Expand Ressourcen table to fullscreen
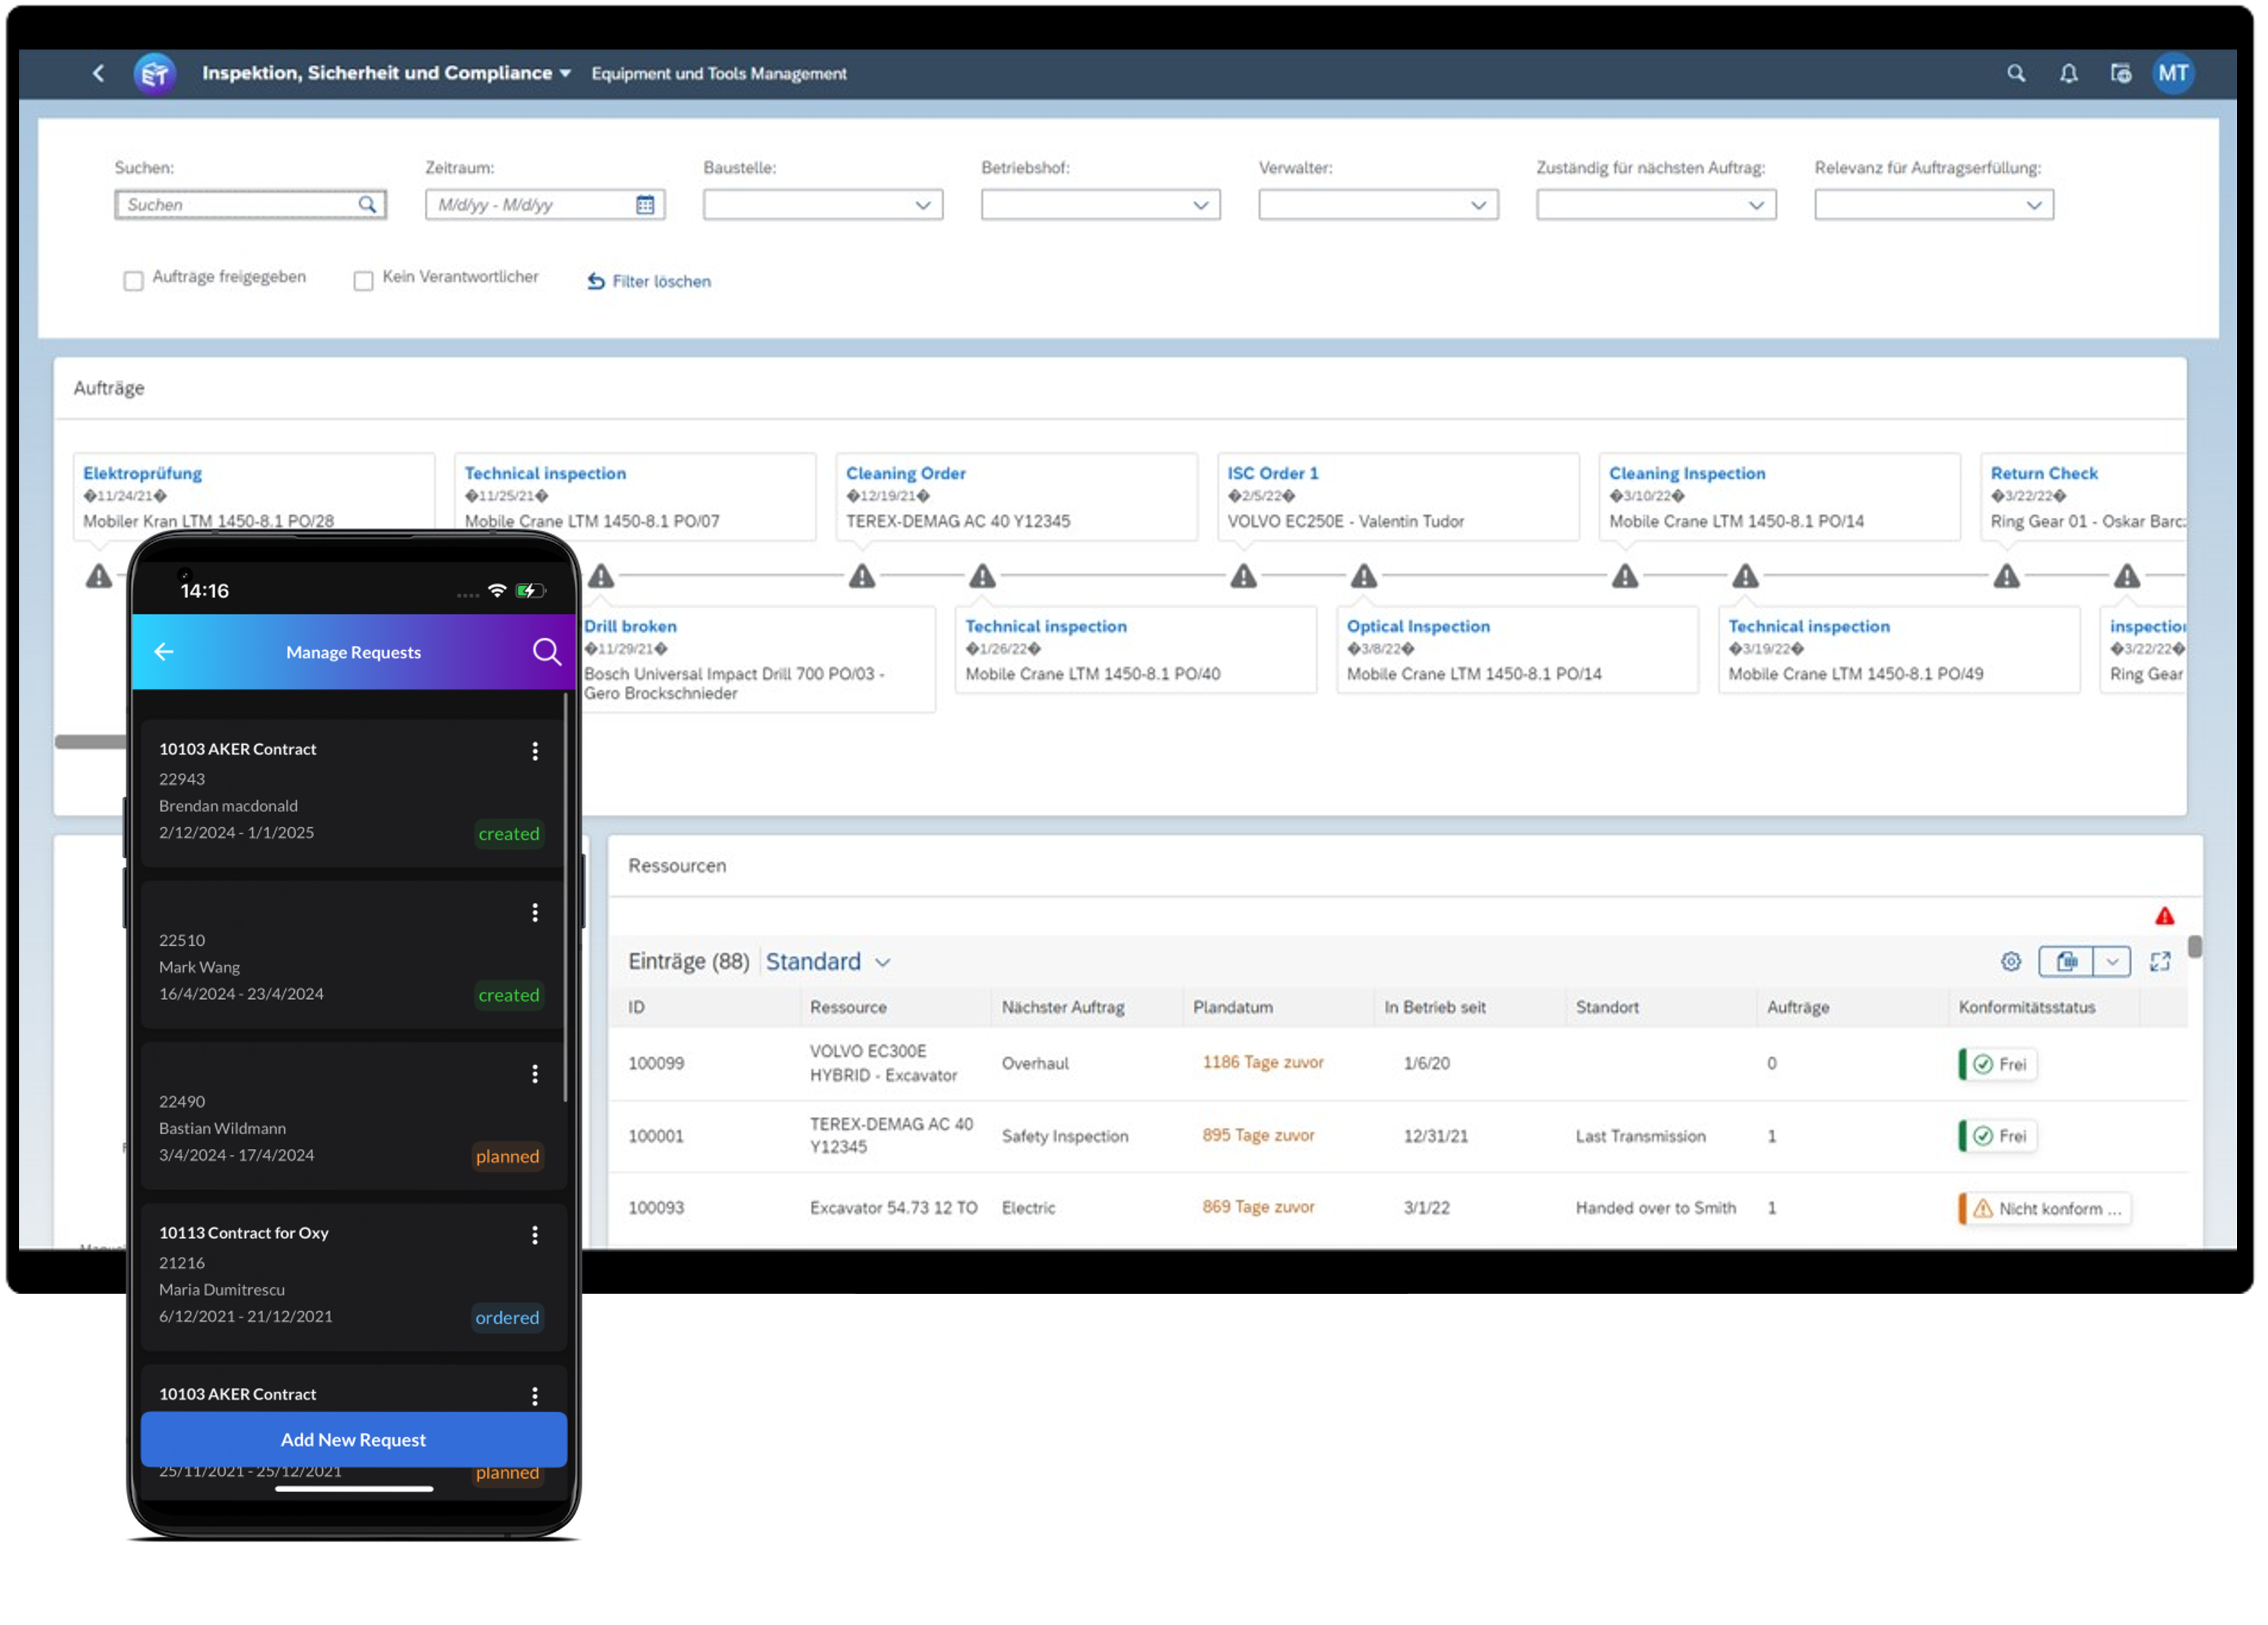 [2160, 961]
